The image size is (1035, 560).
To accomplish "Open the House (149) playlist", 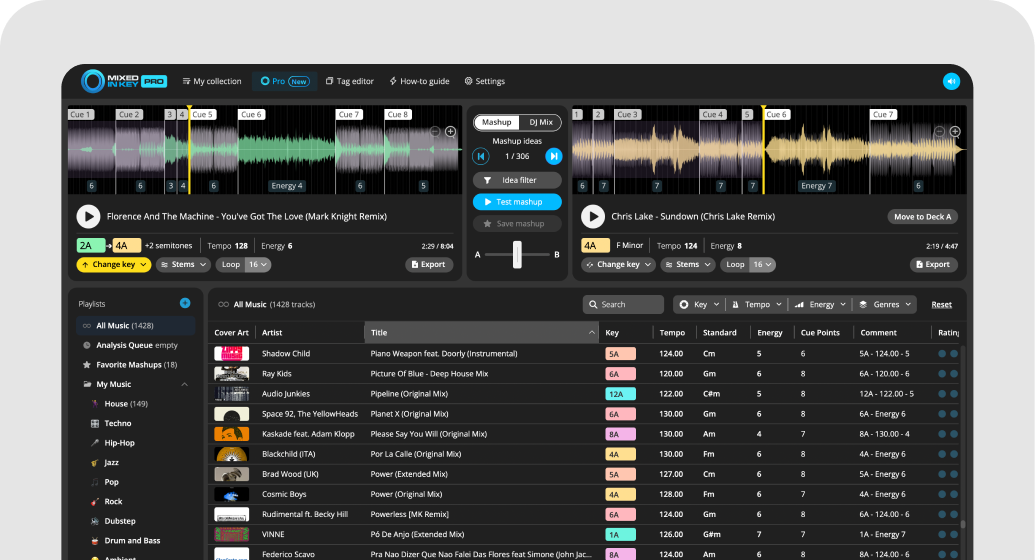I will [125, 404].
